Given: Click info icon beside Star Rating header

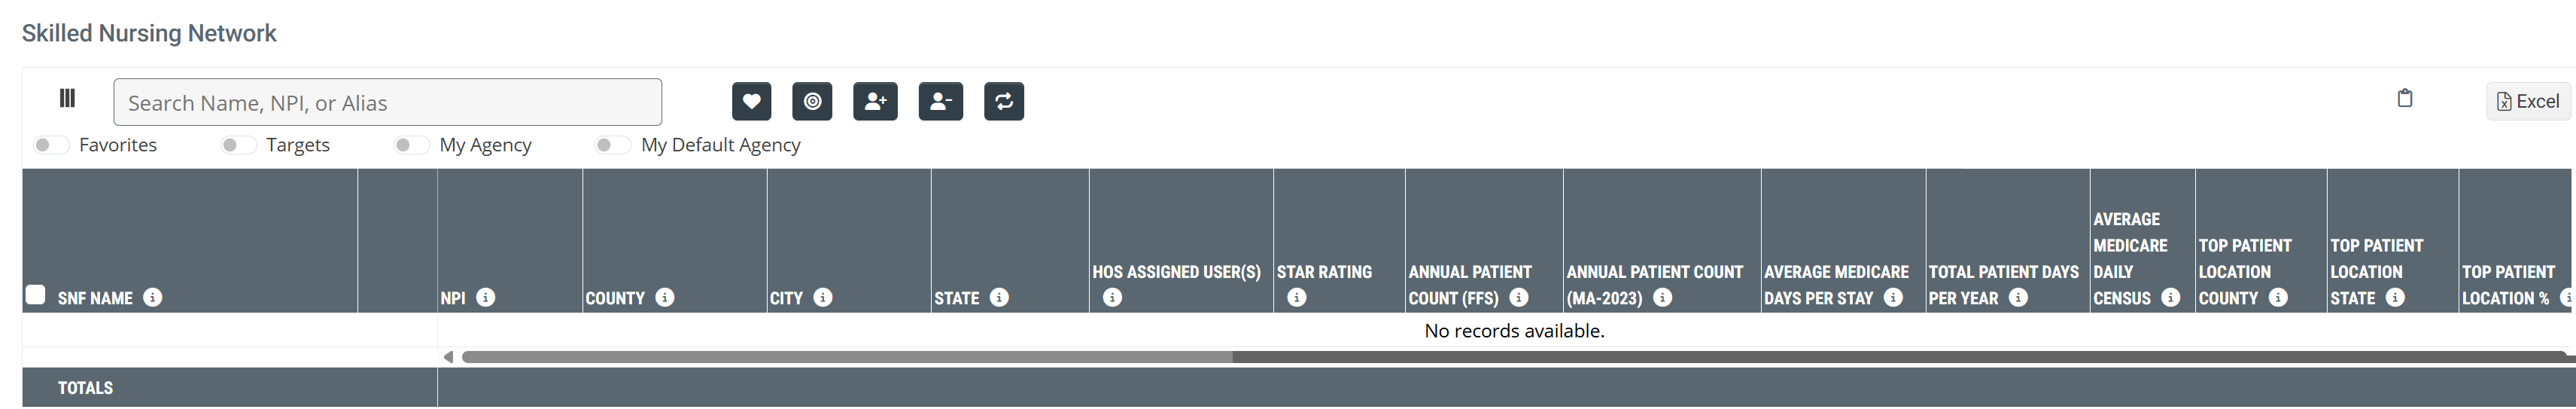Looking at the screenshot, I should 1296,297.
